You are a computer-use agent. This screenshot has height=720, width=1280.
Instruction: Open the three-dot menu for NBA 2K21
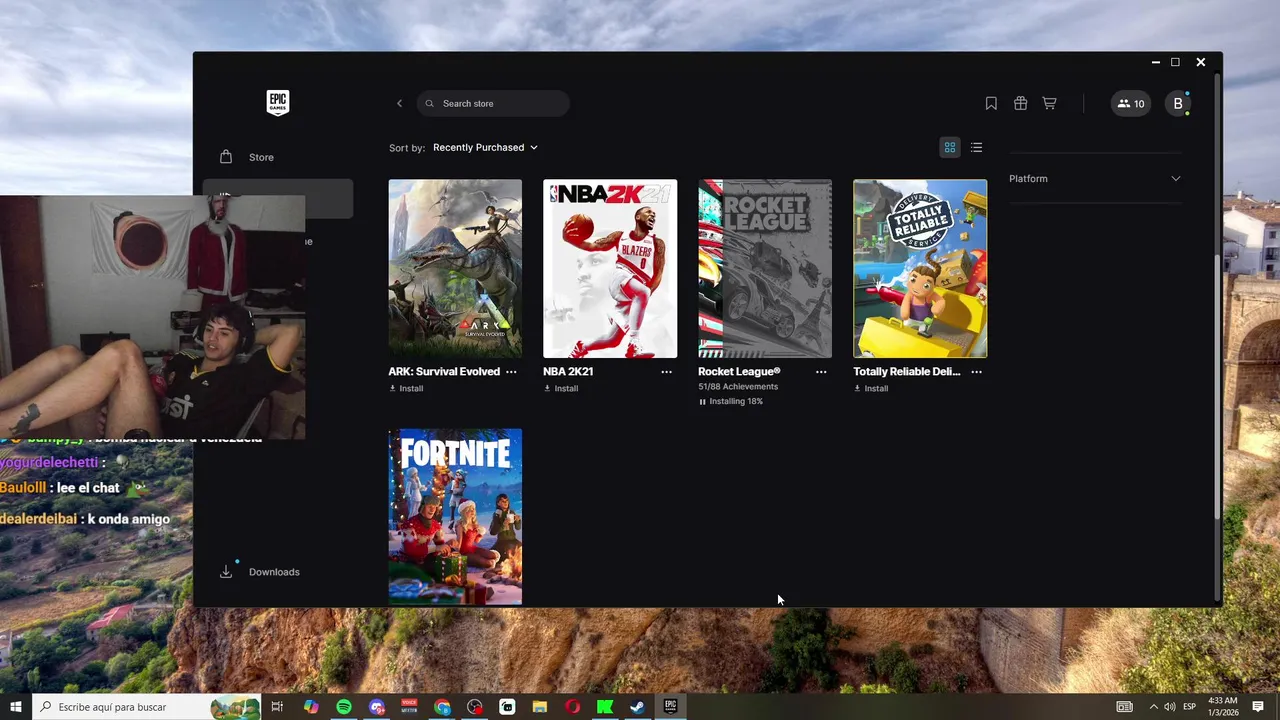(666, 371)
